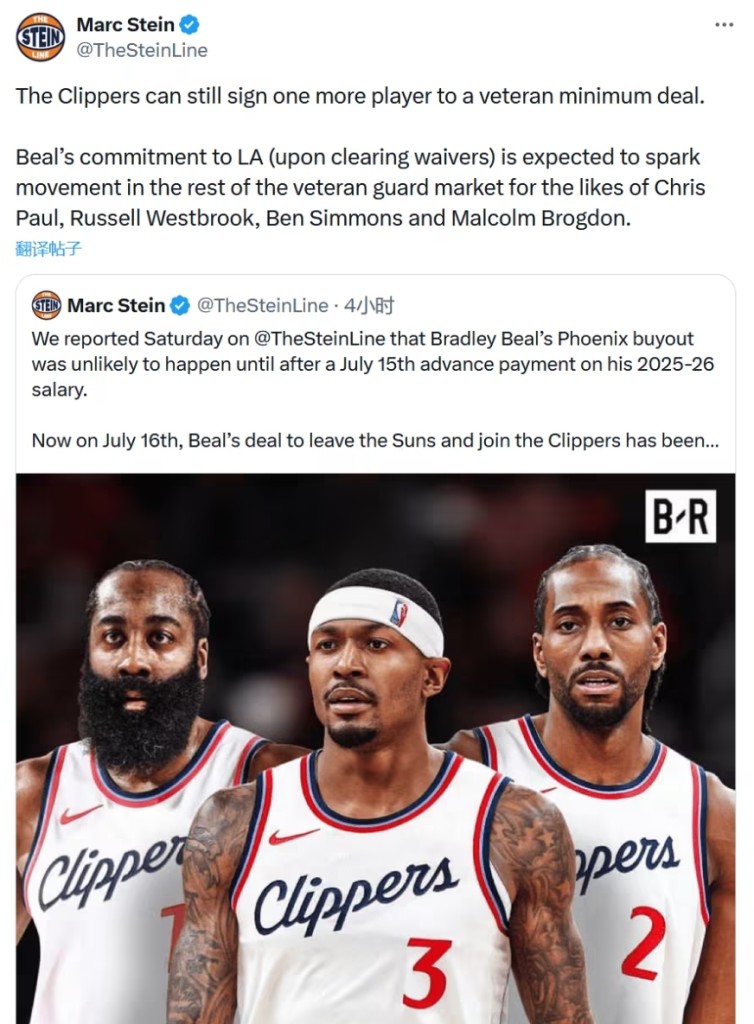This screenshot has height=1024, width=754.
Task: Open the Clippers trio photo
Action: coord(375,748)
